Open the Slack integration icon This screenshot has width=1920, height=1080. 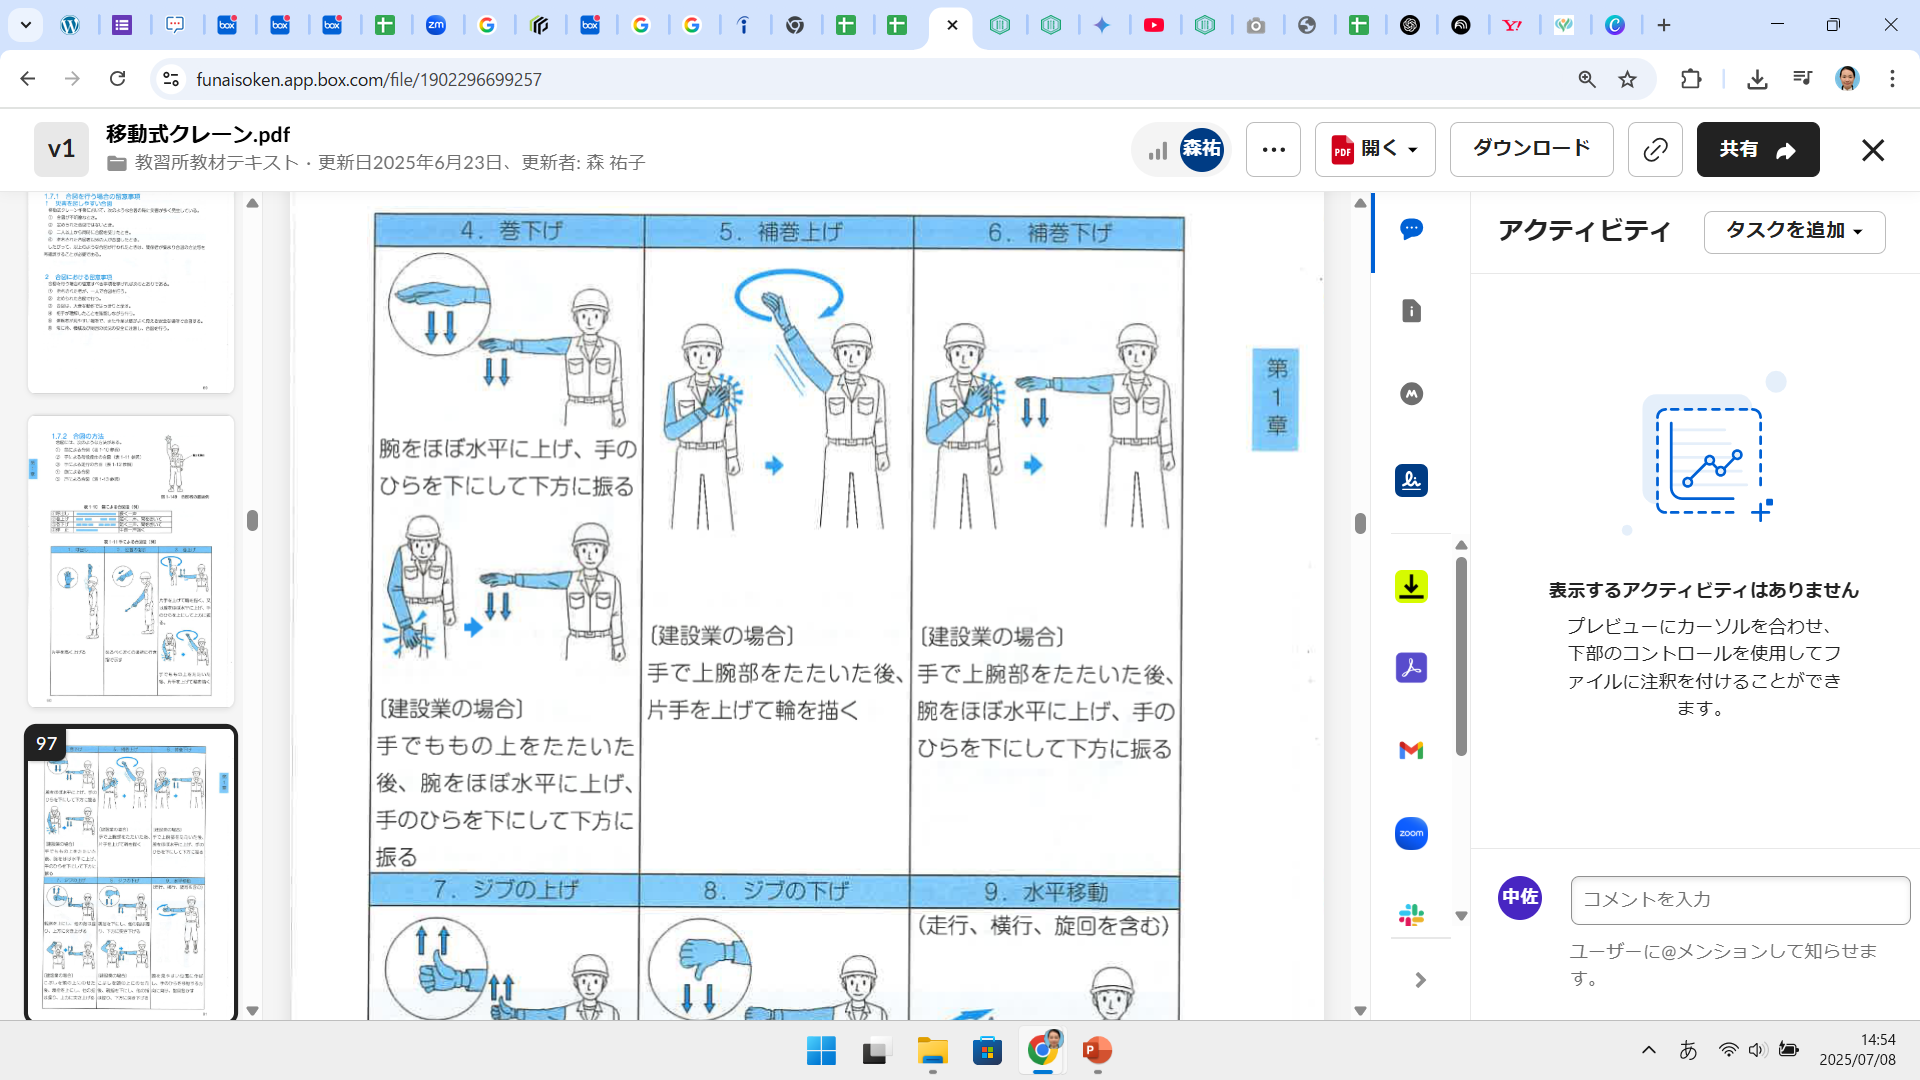point(1411,915)
